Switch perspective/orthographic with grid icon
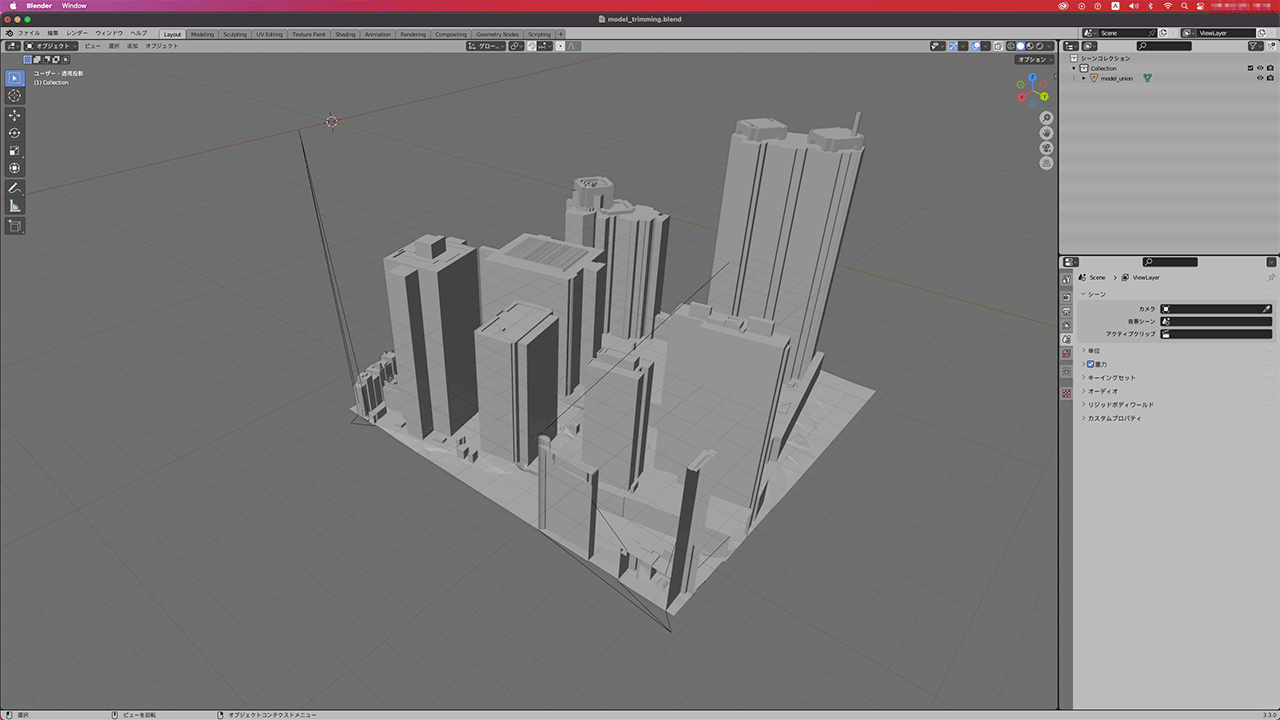This screenshot has width=1280, height=720. pos(1047,163)
